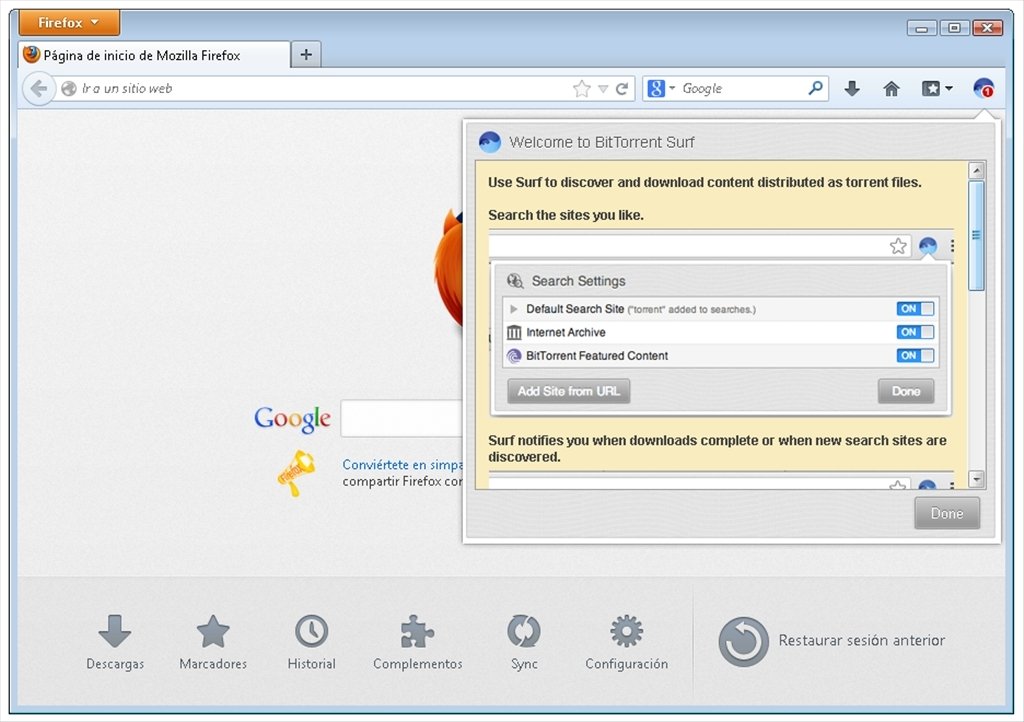Click the welcome panel scrollbar thumb
The image size is (1024, 722).
point(976,236)
